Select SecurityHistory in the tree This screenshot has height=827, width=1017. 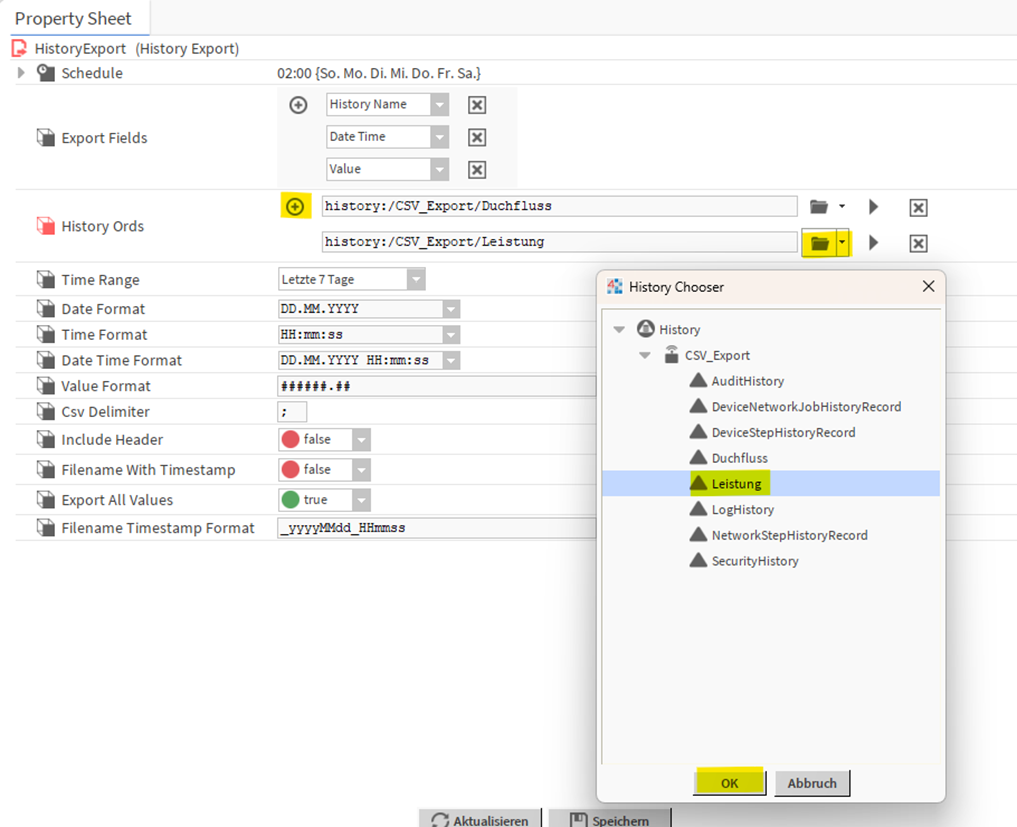click(x=755, y=561)
